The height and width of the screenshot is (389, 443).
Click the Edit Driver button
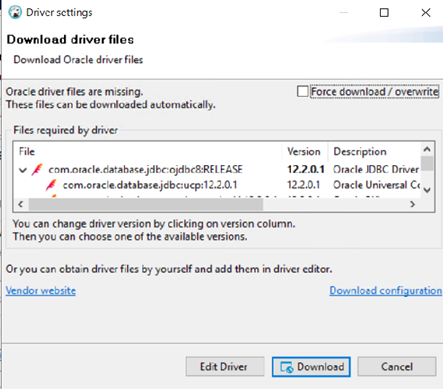[225, 367]
